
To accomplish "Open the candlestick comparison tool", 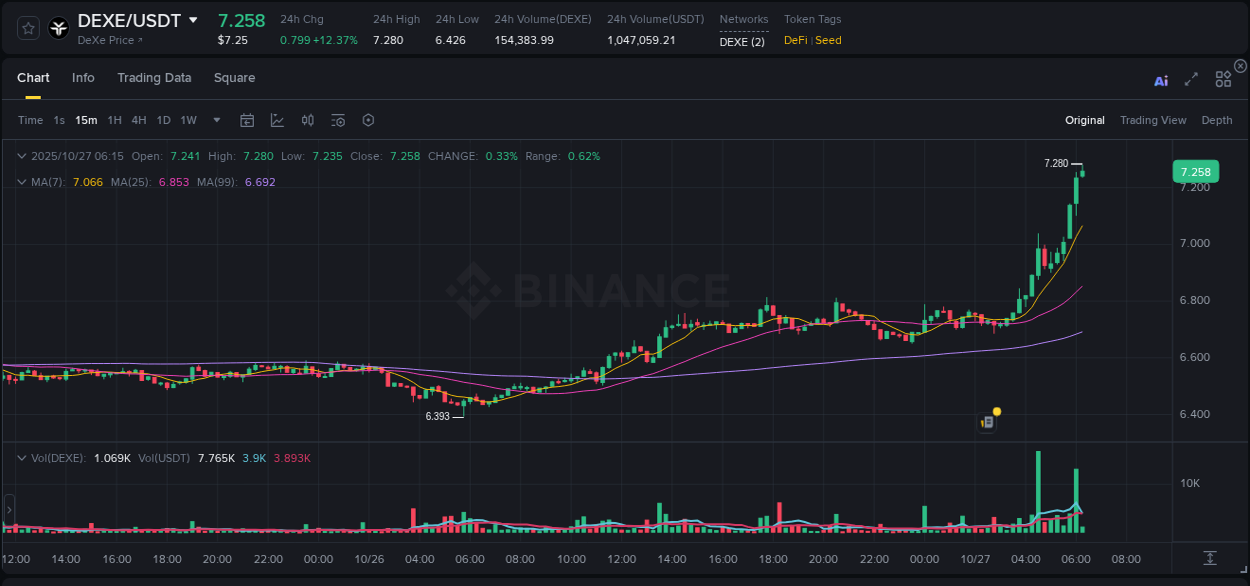I will [308, 120].
